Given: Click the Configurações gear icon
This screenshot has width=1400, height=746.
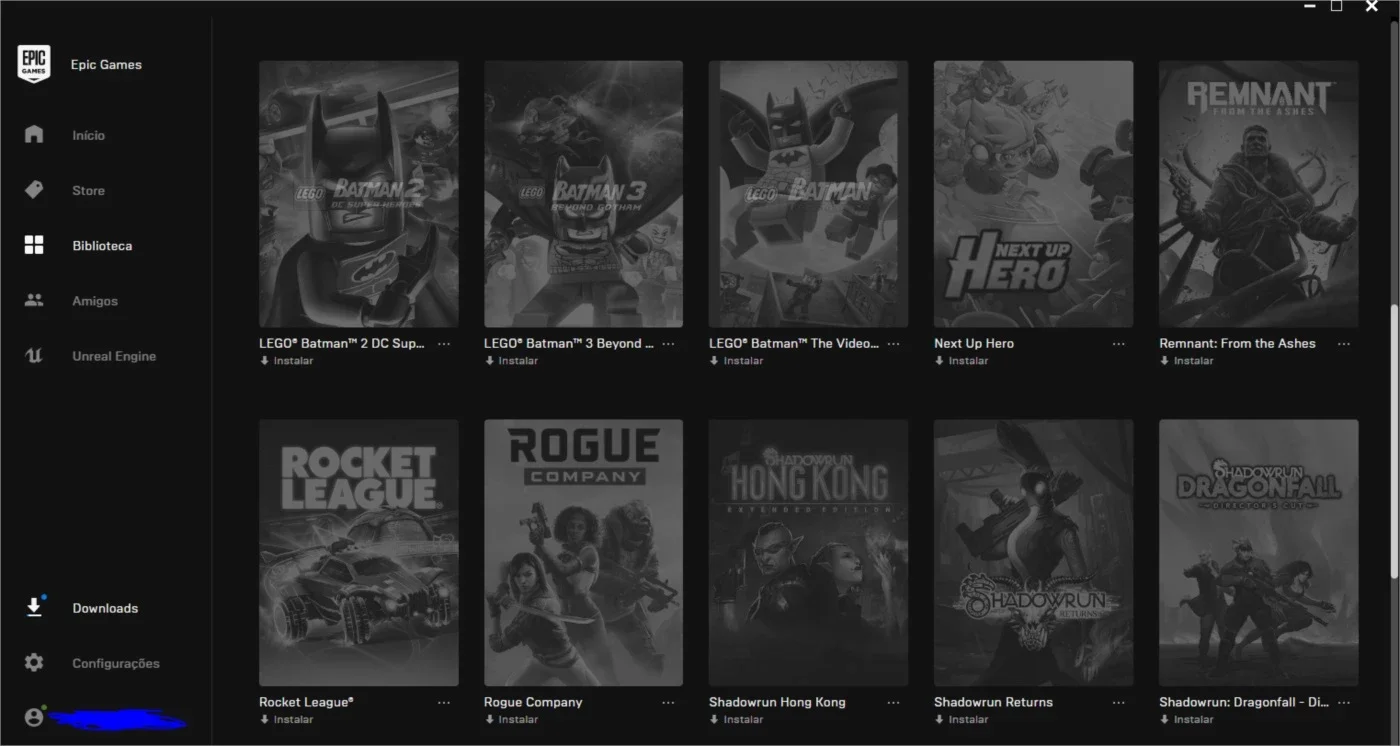Looking at the screenshot, I should (x=34, y=662).
